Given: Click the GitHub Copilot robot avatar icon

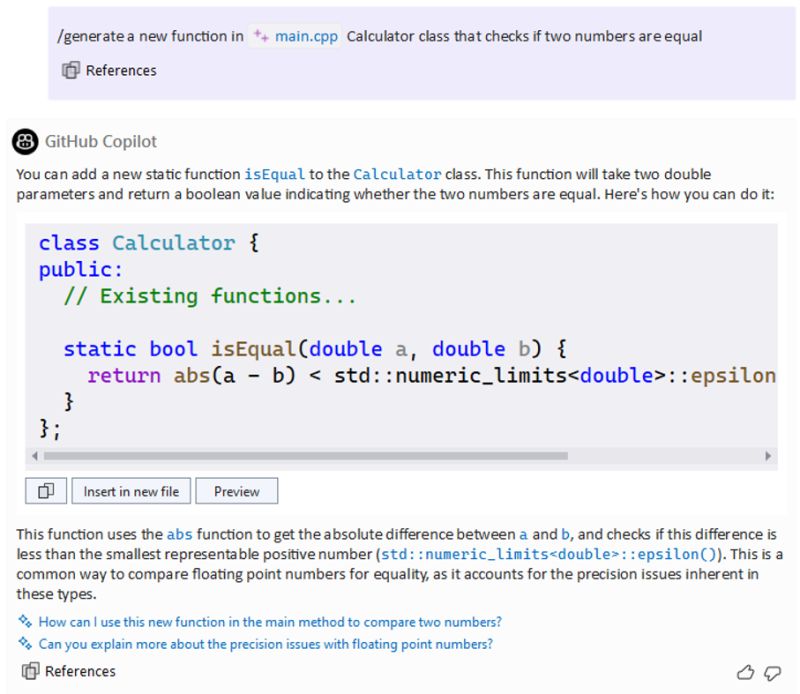Looking at the screenshot, I should click(x=24, y=141).
